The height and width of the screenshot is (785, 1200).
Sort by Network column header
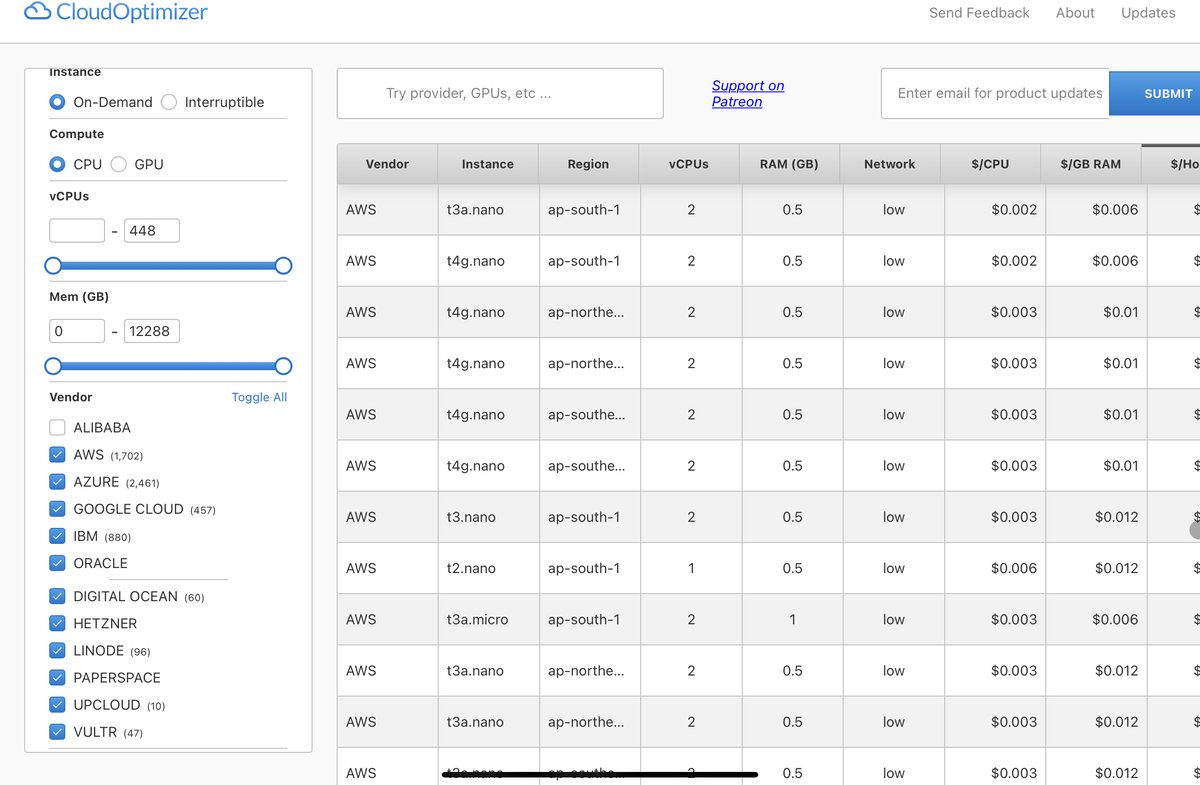890,164
